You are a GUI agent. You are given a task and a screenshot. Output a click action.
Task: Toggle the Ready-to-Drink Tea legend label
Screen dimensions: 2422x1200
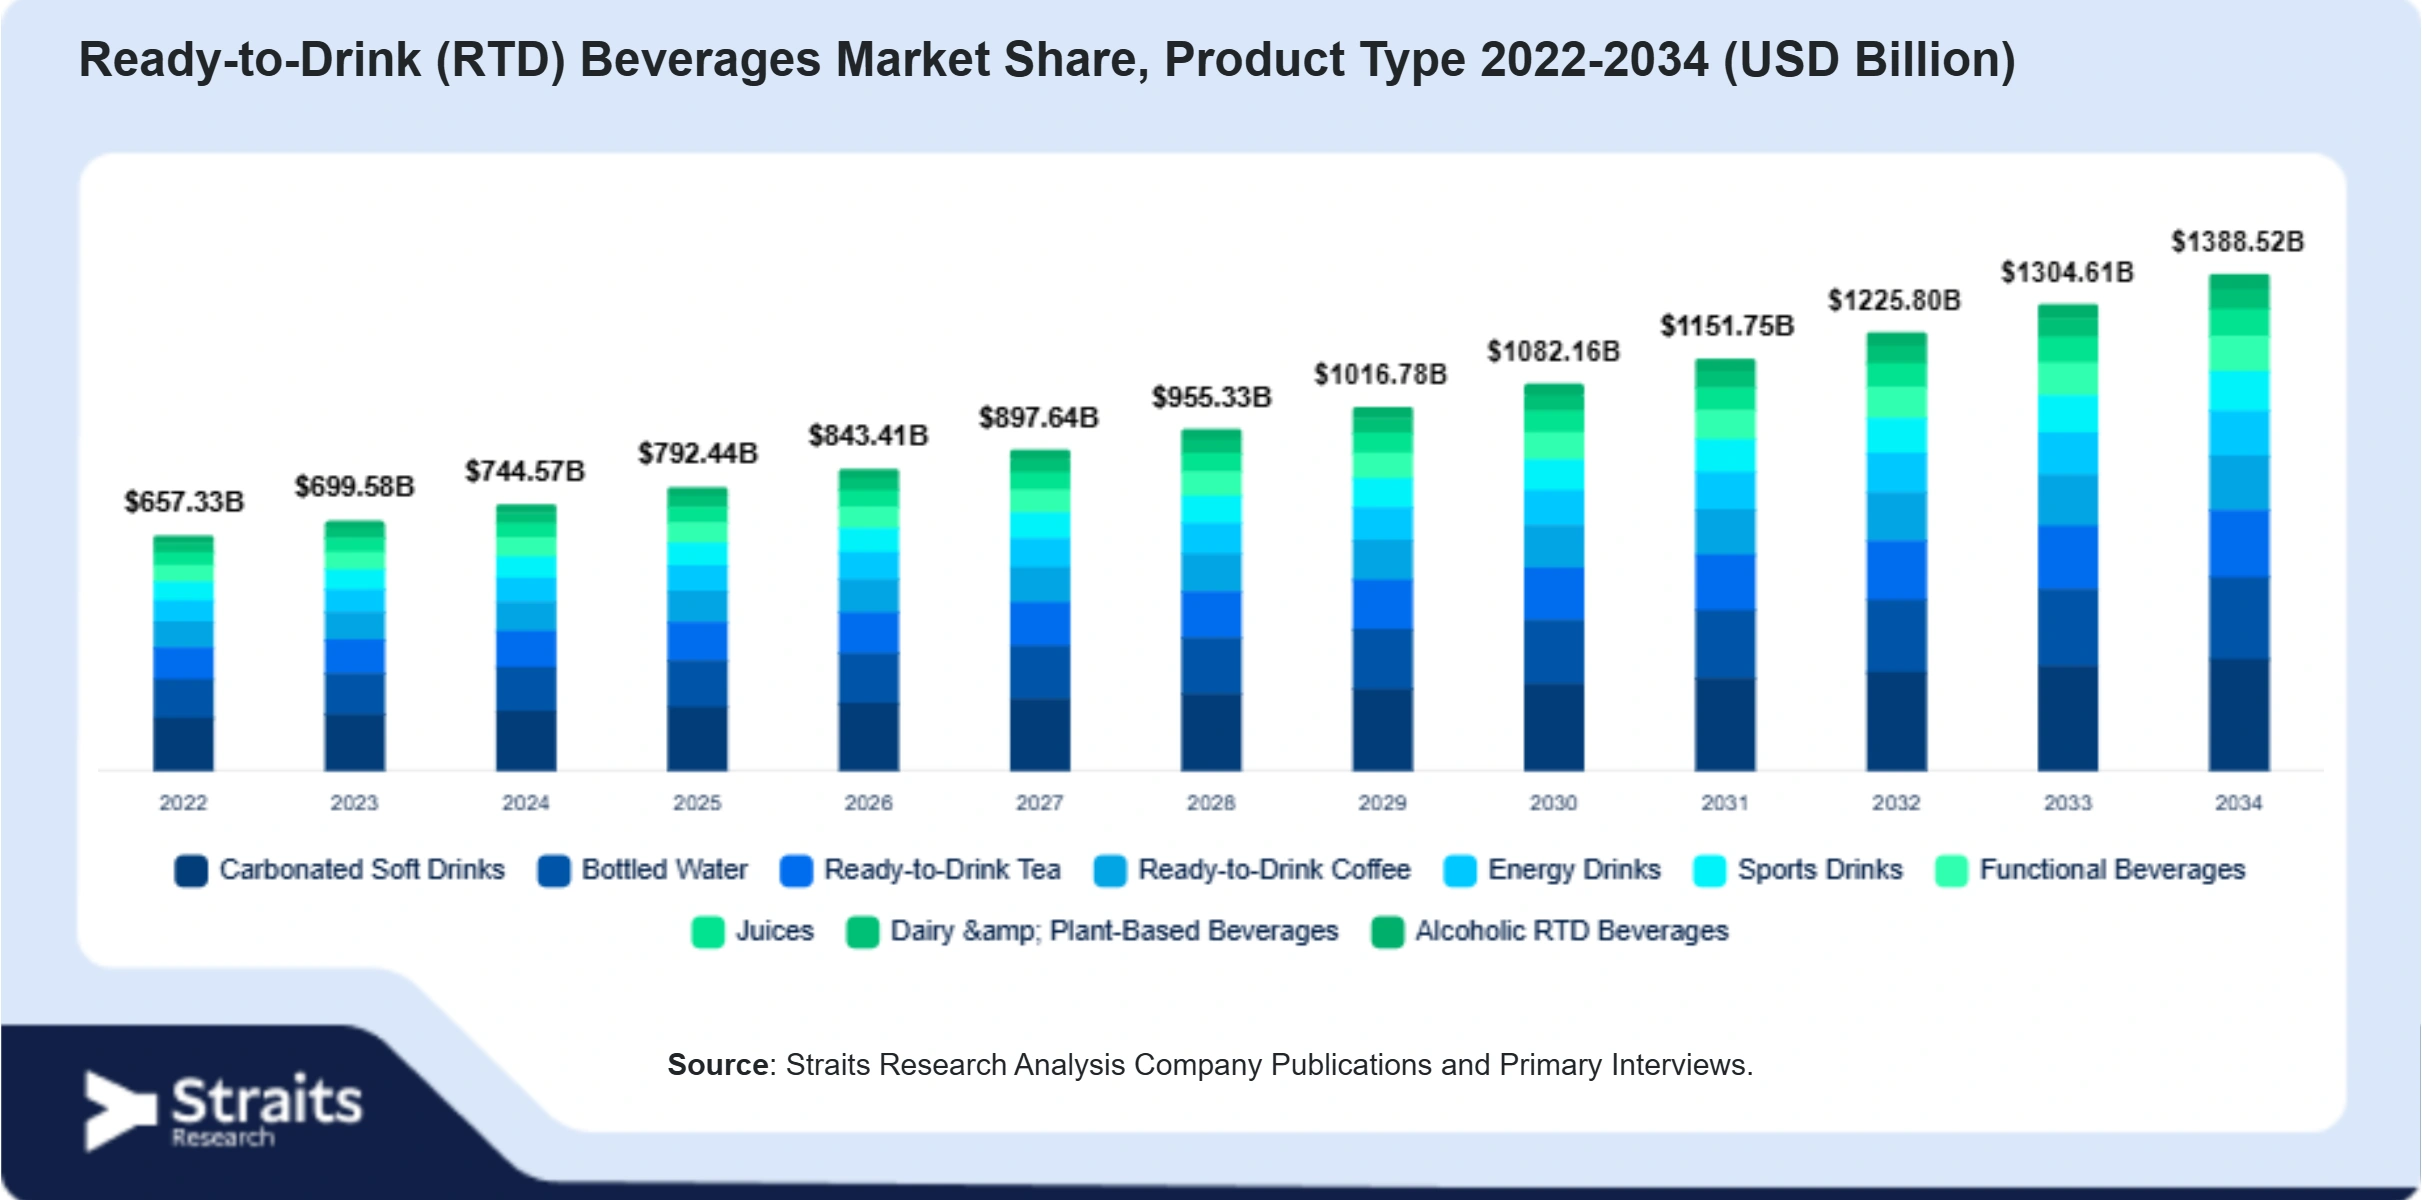click(x=942, y=870)
